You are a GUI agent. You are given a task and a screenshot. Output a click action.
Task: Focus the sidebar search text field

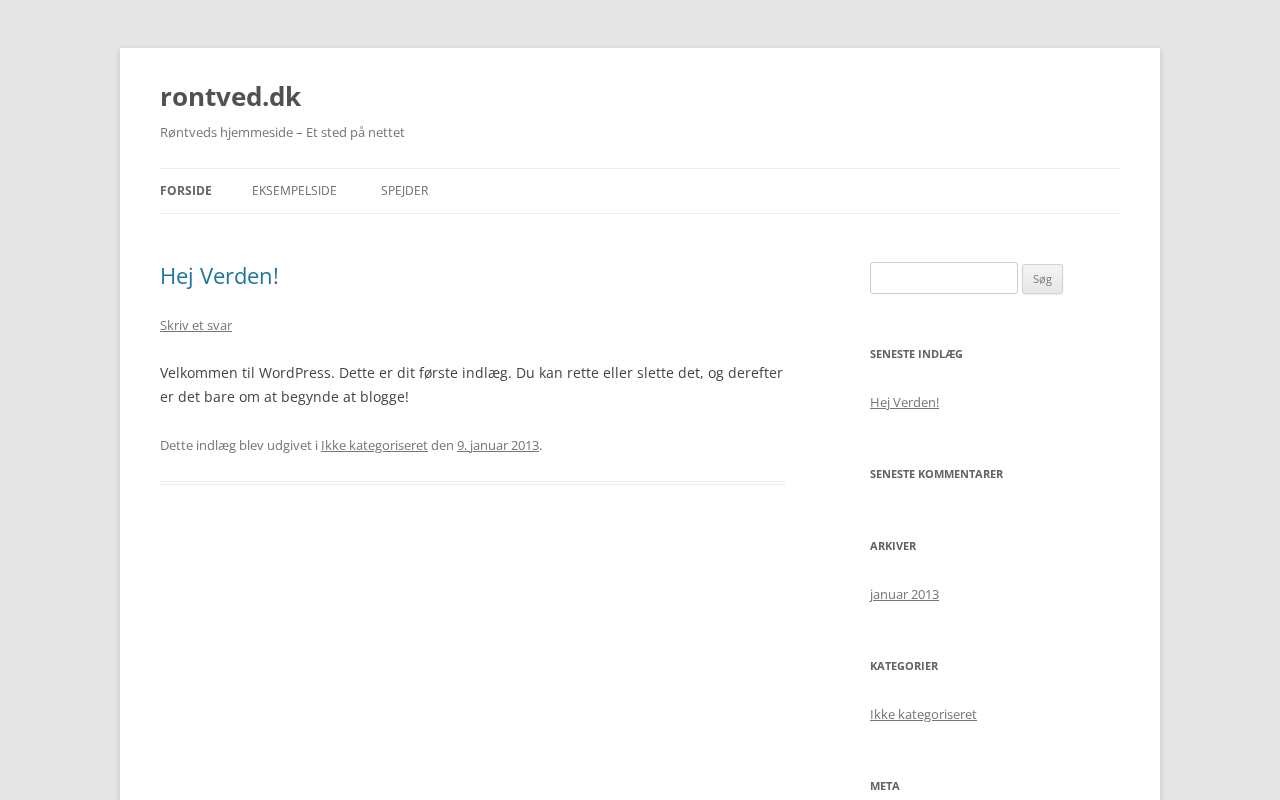(x=943, y=278)
